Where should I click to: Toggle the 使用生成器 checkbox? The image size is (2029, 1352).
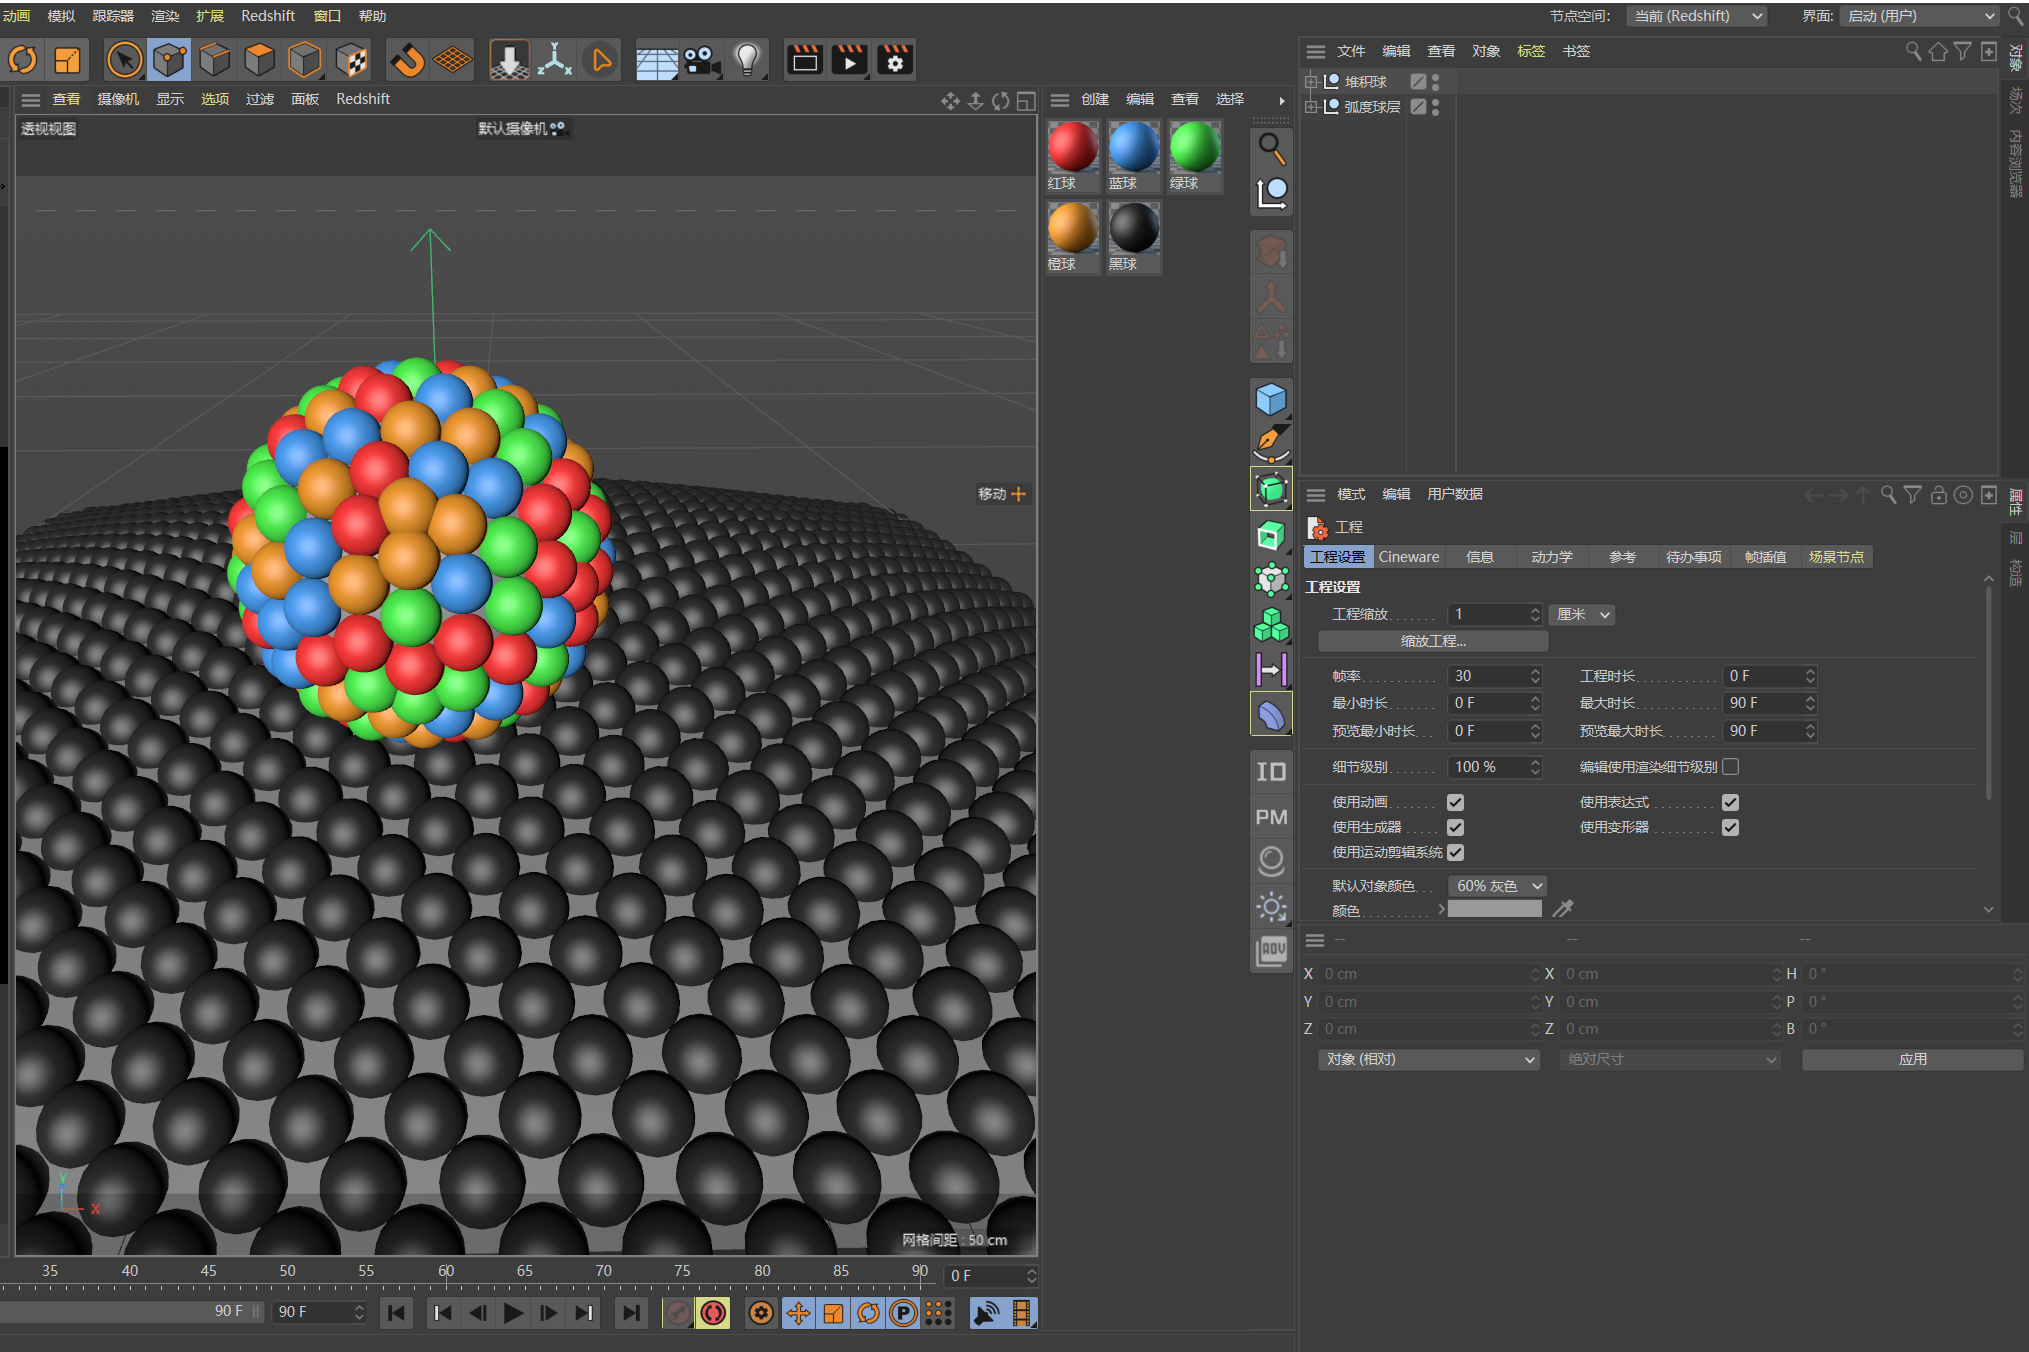1455,827
